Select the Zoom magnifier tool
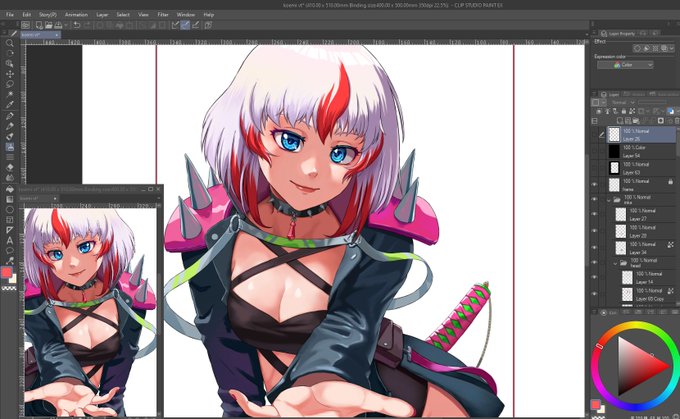 10,43
